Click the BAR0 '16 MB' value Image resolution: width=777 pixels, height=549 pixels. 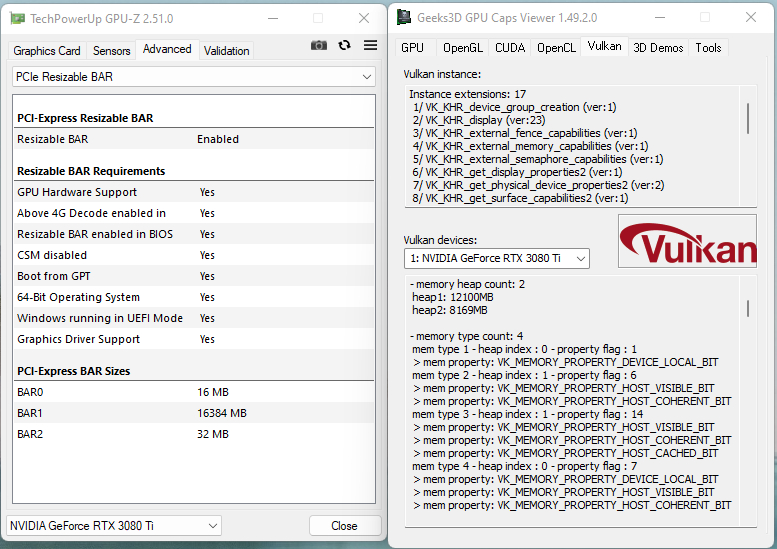click(213, 392)
